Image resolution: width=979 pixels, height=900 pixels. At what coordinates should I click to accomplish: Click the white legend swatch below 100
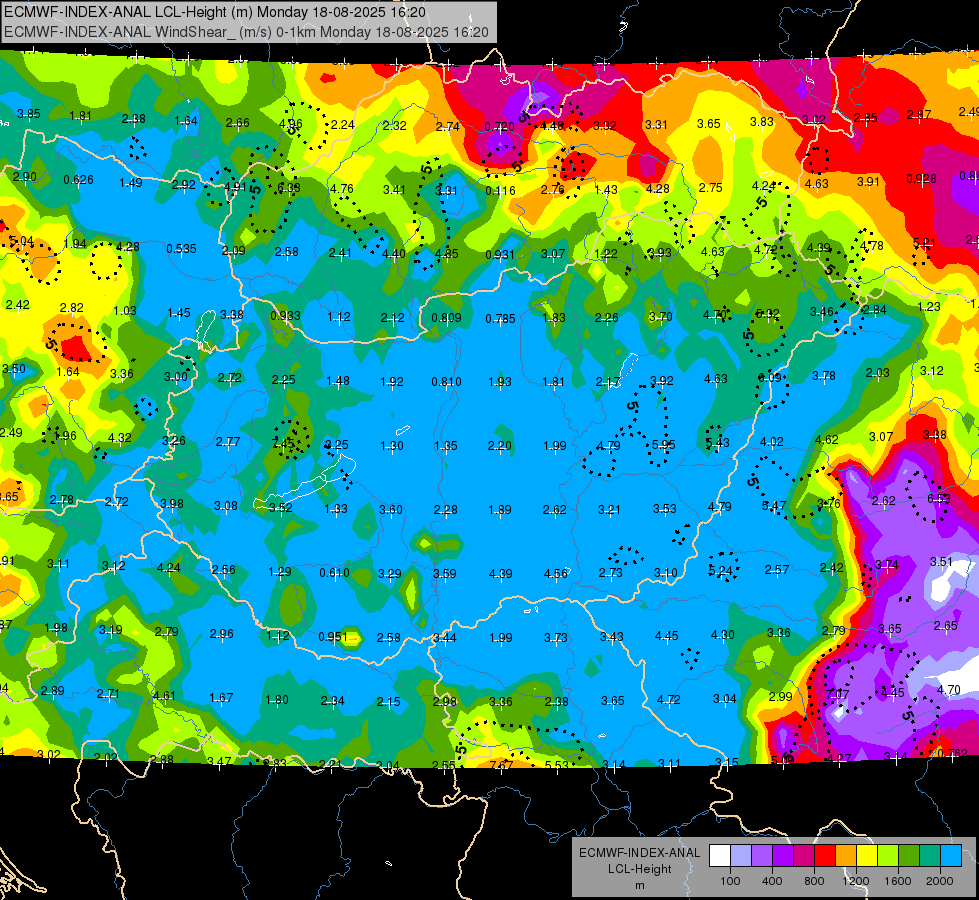coord(720,855)
